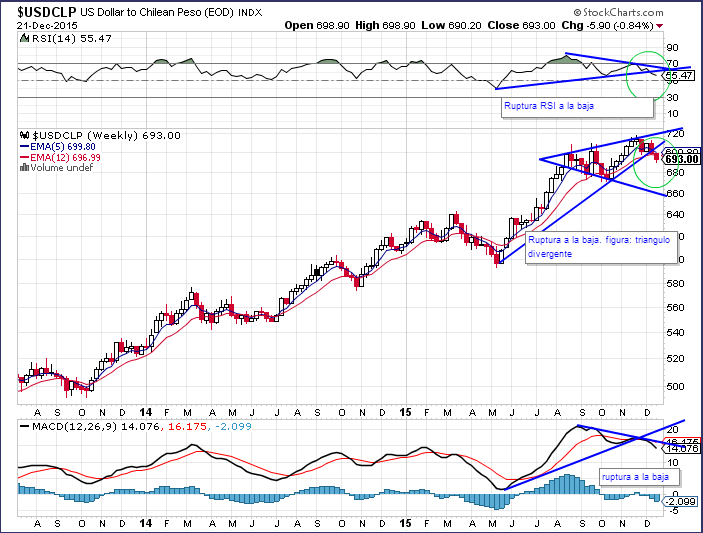Click the EMA(5) 699.80 legend entry
The height and width of the screenshot is (533, 703).
57,147
